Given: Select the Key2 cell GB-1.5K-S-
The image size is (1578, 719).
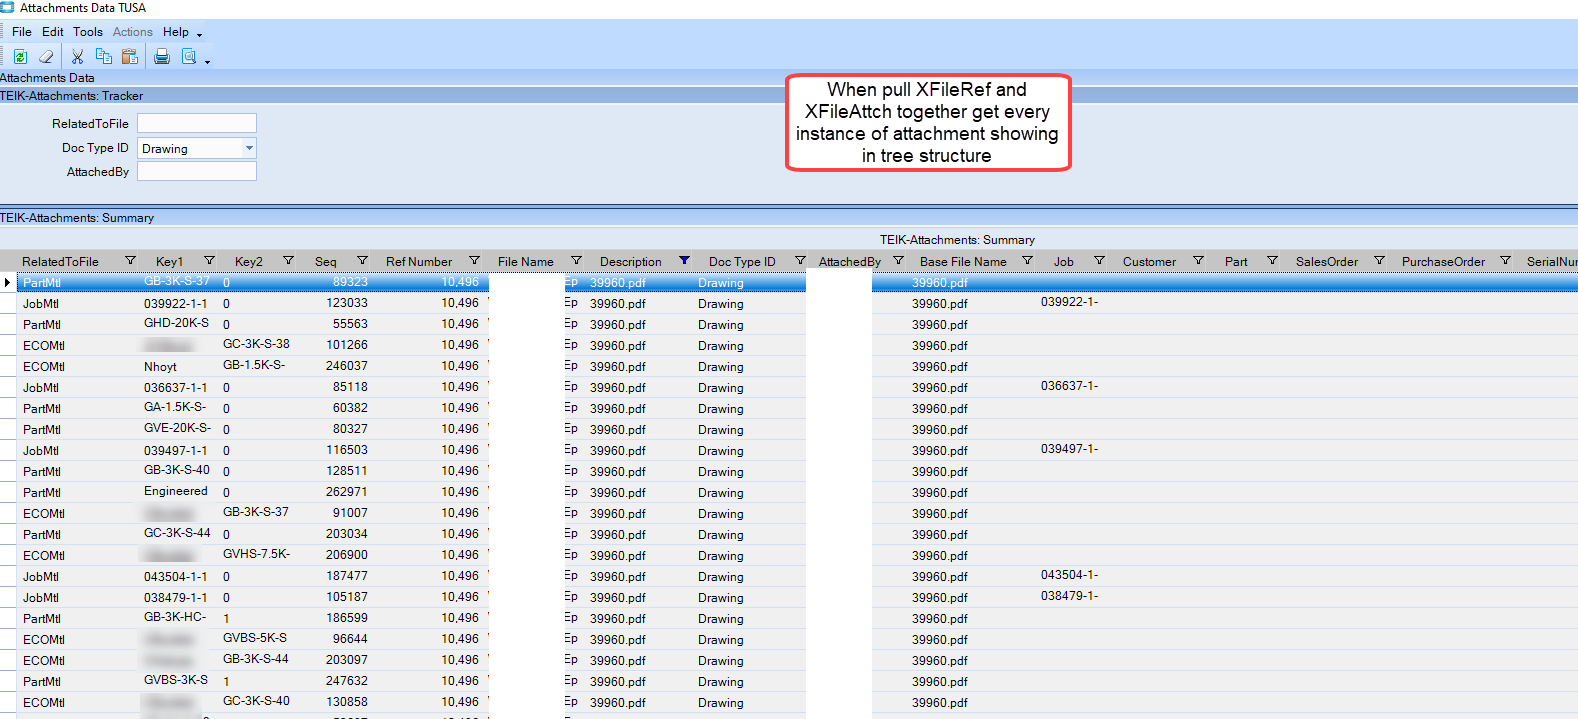Looking at the screenshot, I should click(254, 365).
